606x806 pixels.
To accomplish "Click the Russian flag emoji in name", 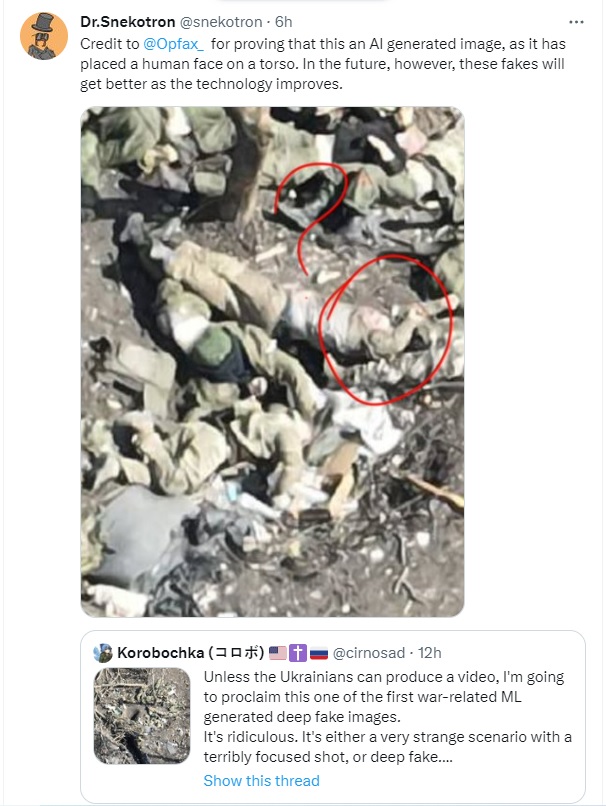I will tap(319, 653).
